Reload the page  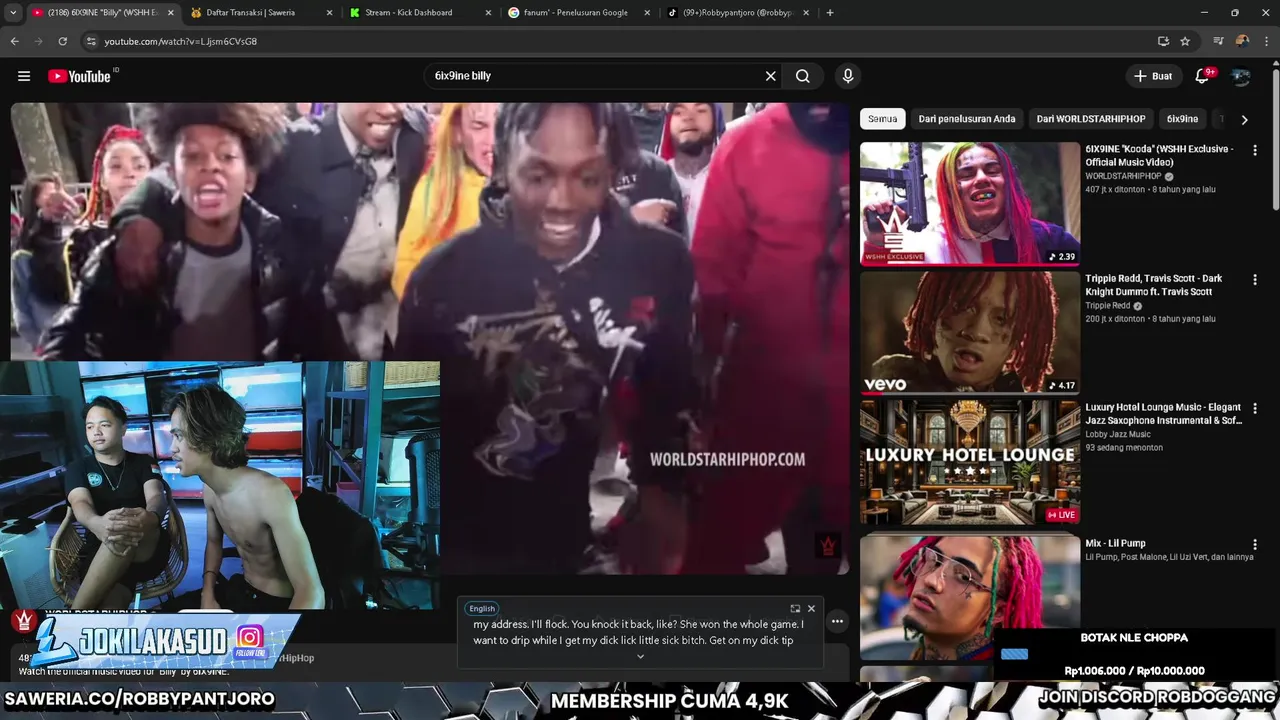(62, 41)
